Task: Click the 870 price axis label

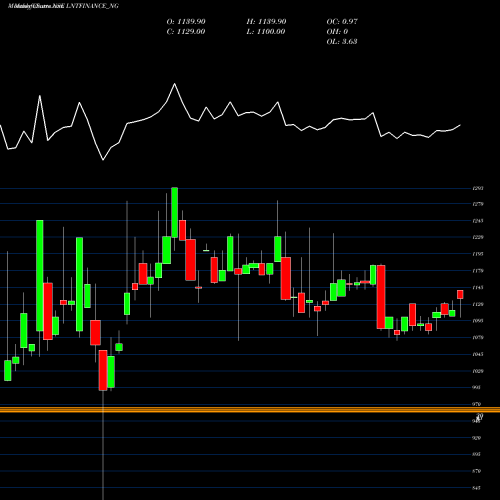Action: pos(477,471)
